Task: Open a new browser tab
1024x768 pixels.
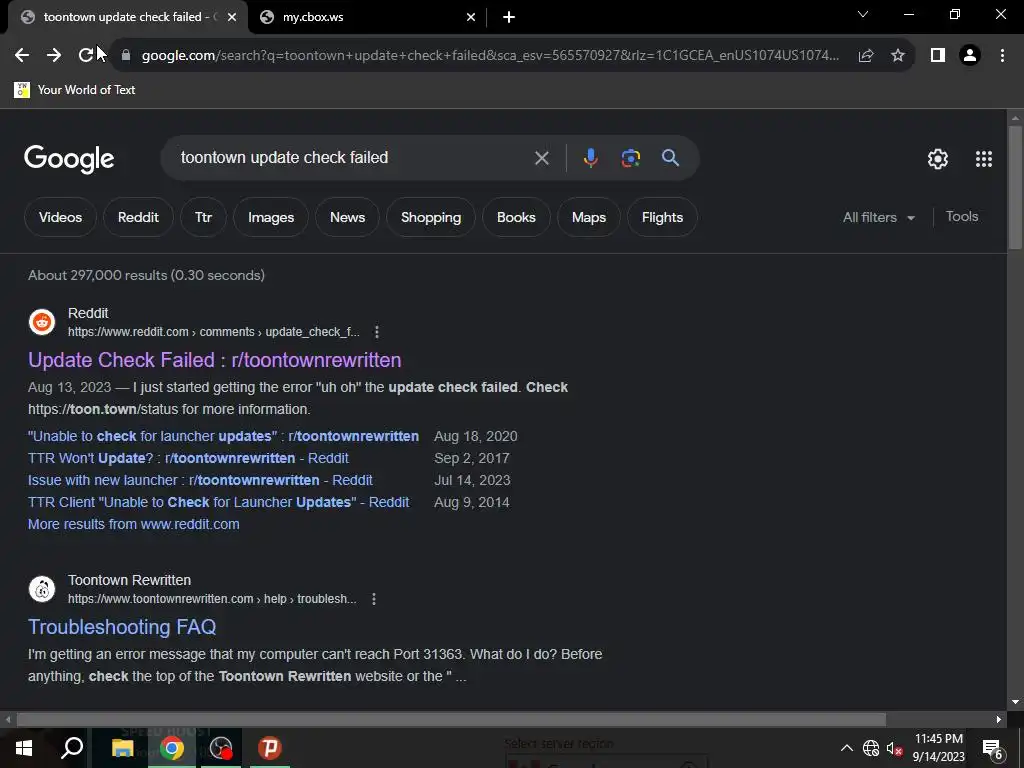Action: point(509,18)
